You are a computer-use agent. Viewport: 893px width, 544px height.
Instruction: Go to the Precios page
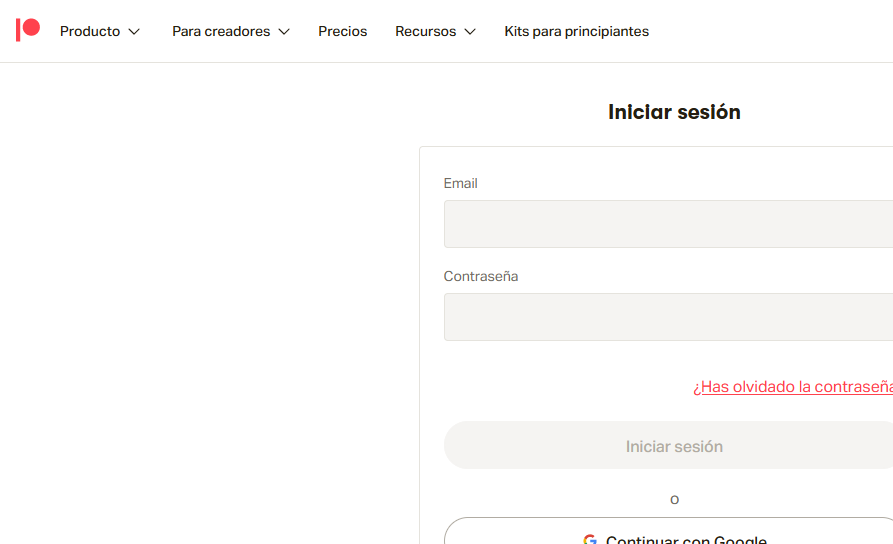coord(343,31)
